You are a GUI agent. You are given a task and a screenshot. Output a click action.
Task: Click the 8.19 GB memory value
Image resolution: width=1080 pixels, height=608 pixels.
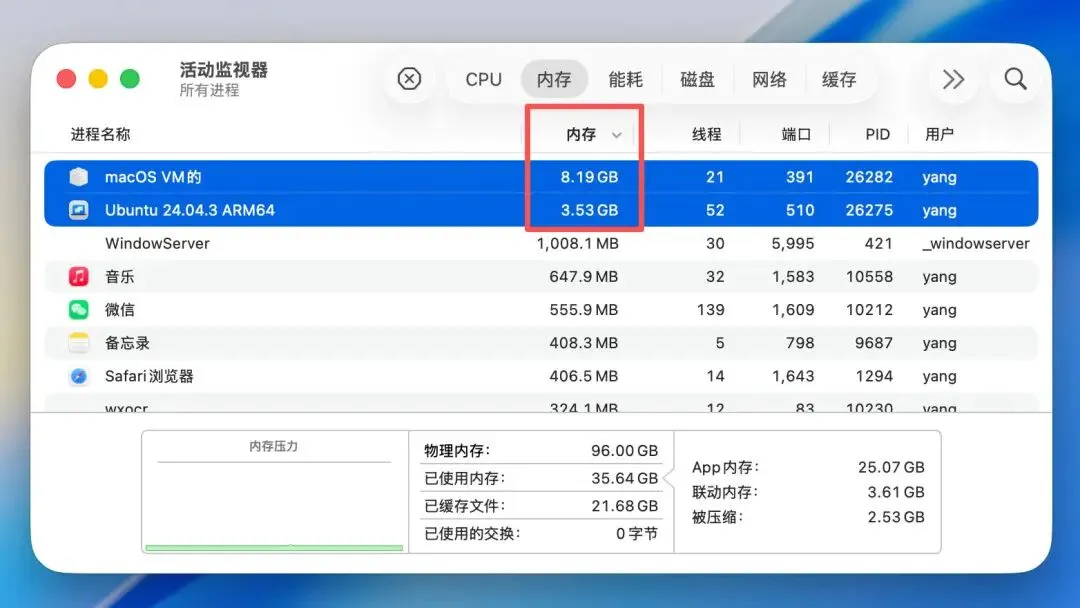[x=589, y=177]
